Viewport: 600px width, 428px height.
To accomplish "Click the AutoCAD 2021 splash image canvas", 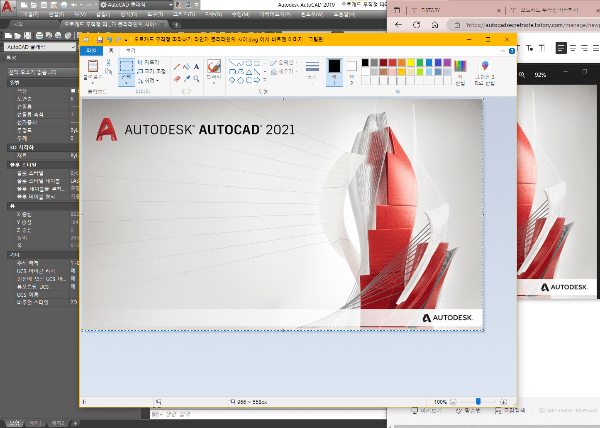I will click(x=283, y=215).
